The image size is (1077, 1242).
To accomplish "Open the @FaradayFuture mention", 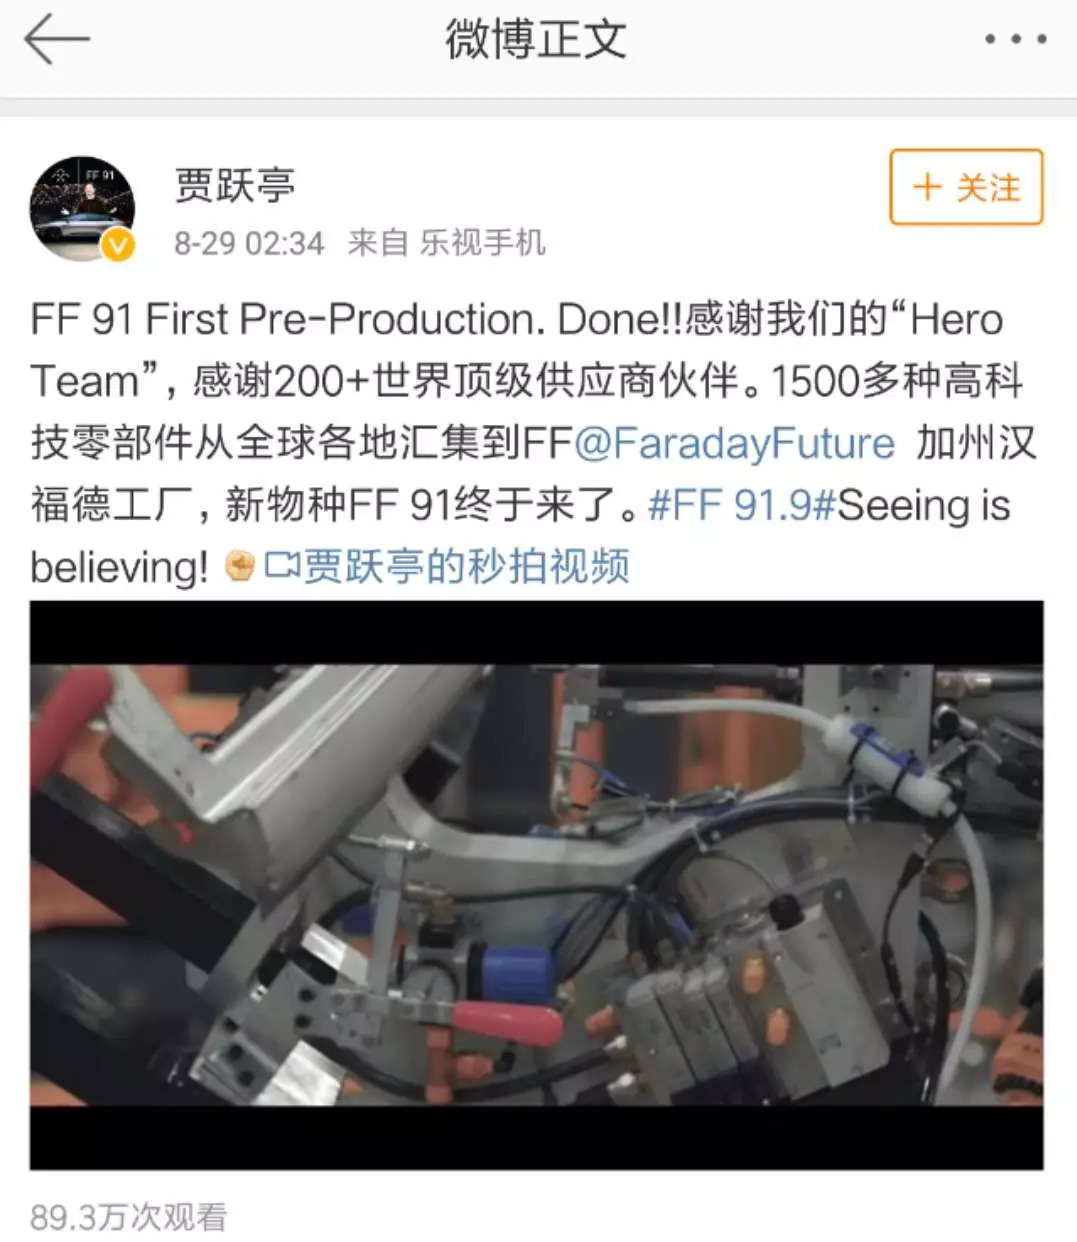I will 734,443.
